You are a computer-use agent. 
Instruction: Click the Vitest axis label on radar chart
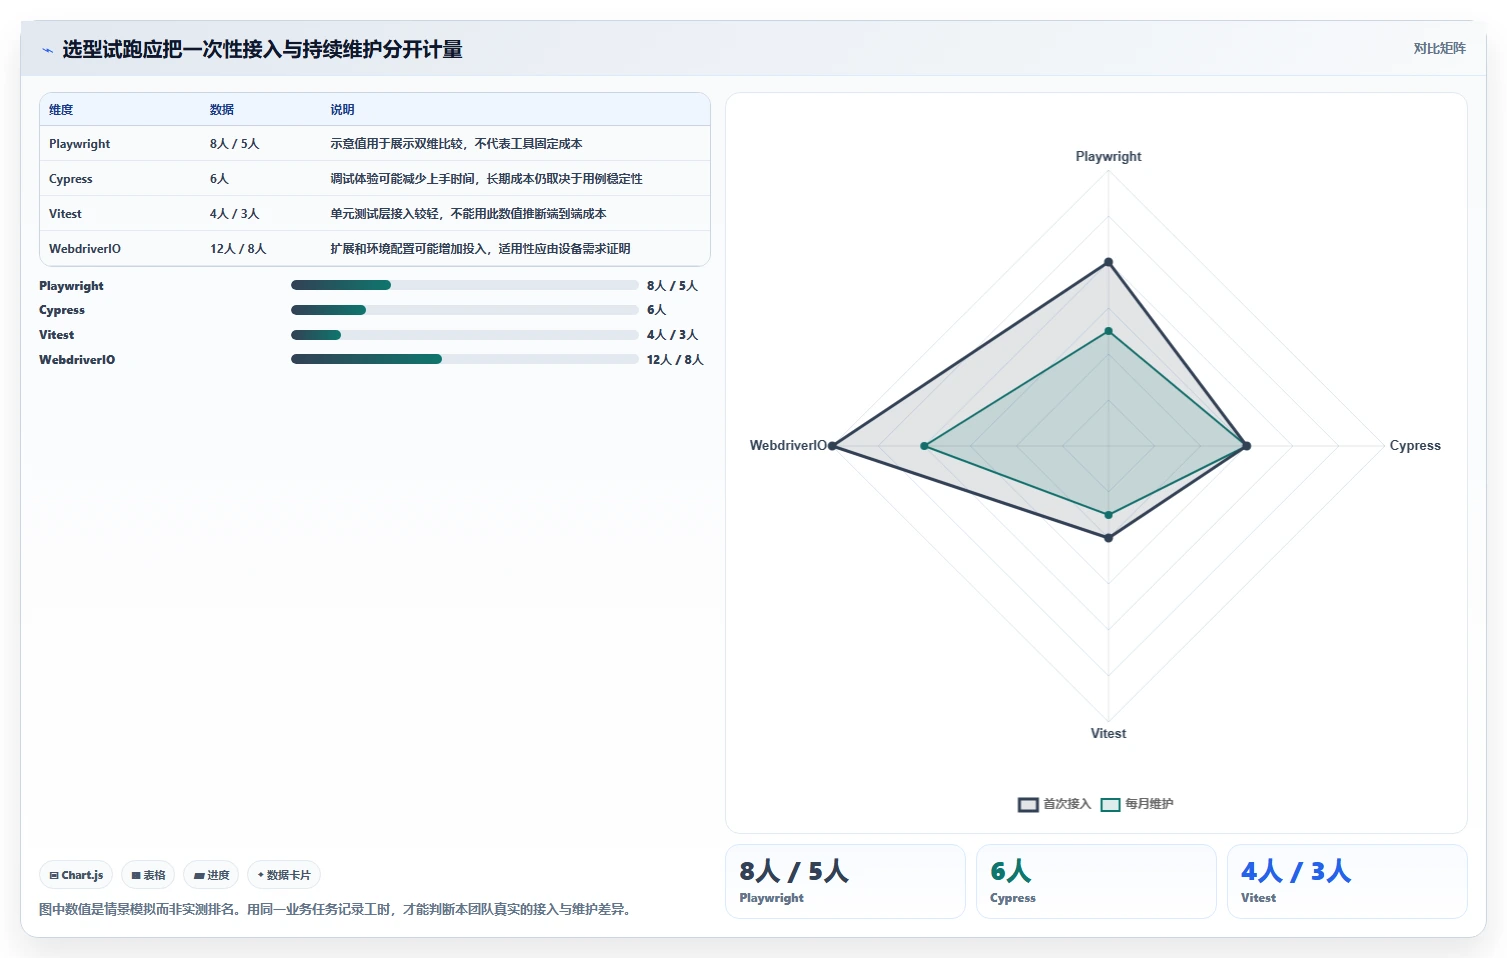[x=1108, y=734]
